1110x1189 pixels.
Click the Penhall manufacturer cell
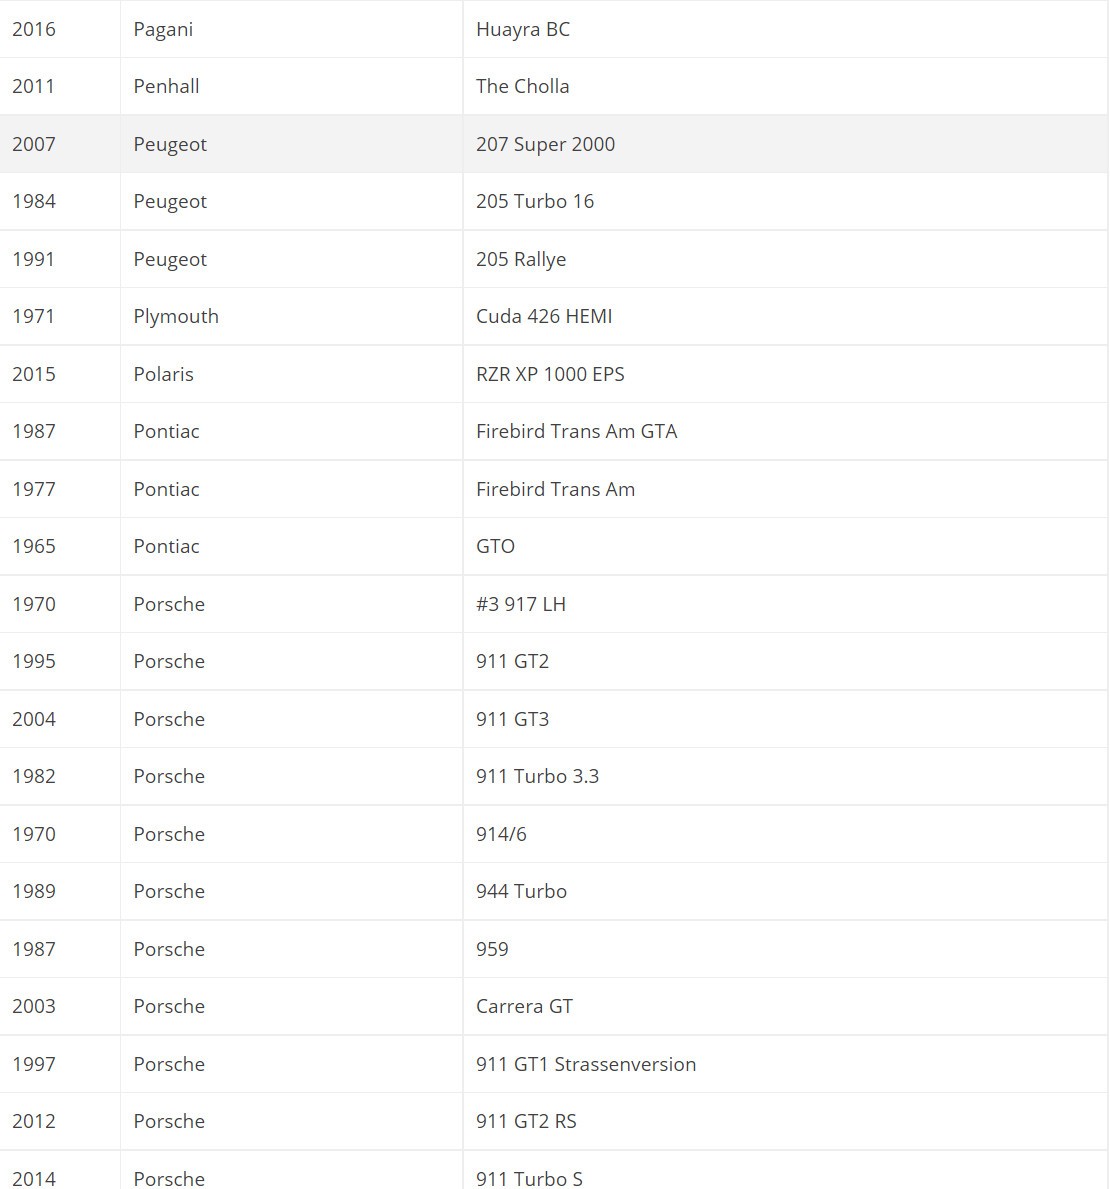[166, 86]
